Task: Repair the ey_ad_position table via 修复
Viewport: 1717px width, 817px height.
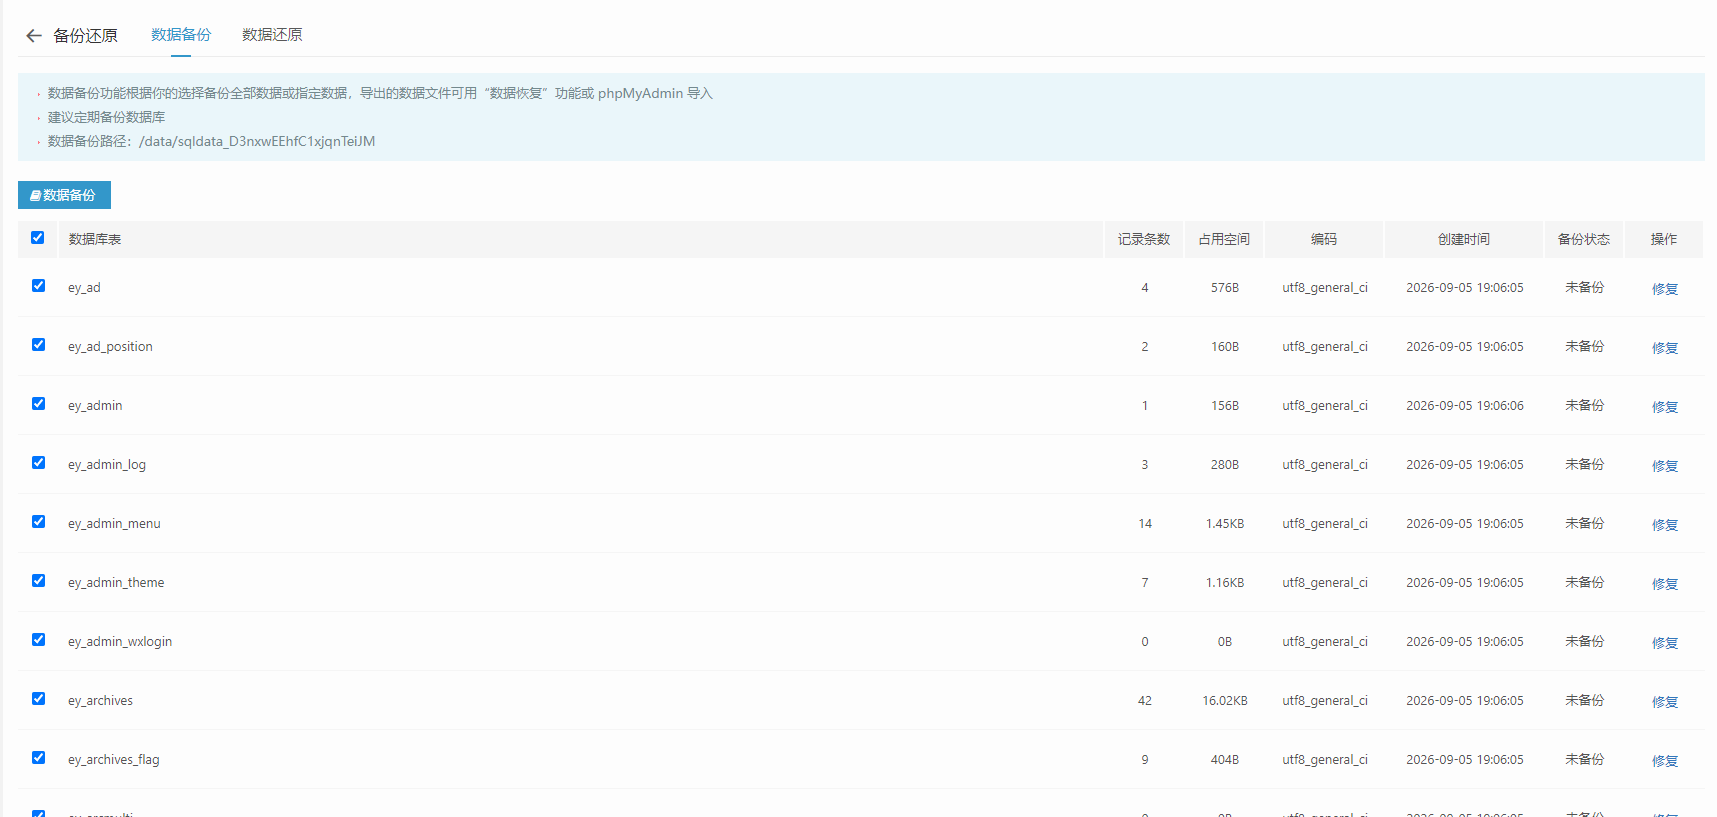Action: pyautogui.click(x=1665, y=348)
